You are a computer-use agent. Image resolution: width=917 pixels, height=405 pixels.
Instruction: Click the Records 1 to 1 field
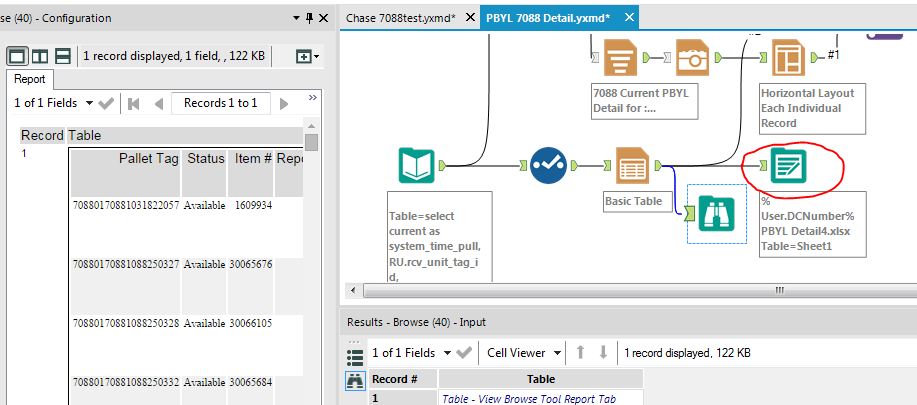(220, 103)
